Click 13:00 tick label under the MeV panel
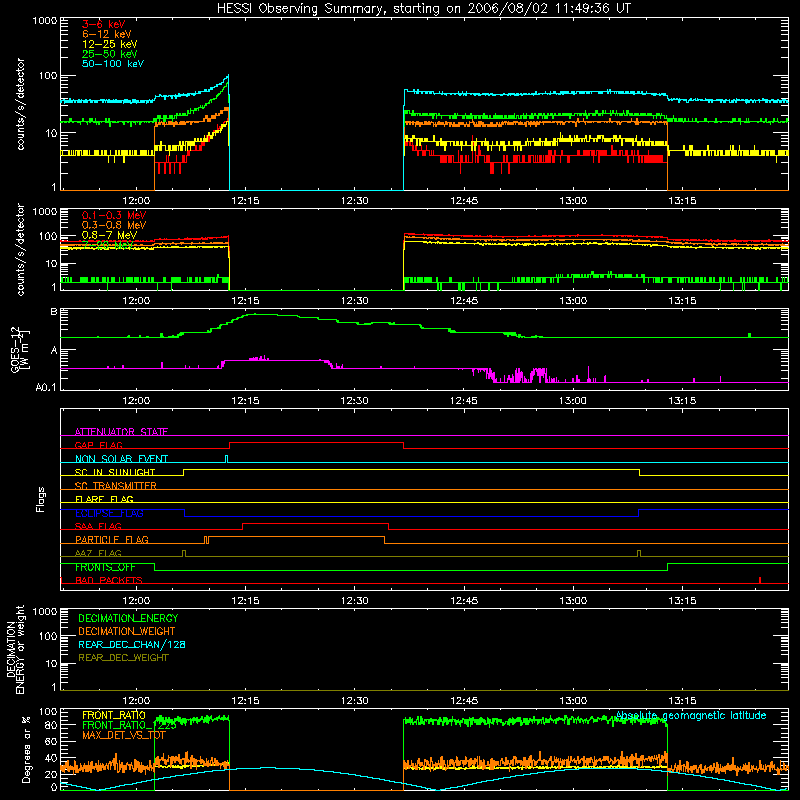The image size is (800, 800). (573, 301)
